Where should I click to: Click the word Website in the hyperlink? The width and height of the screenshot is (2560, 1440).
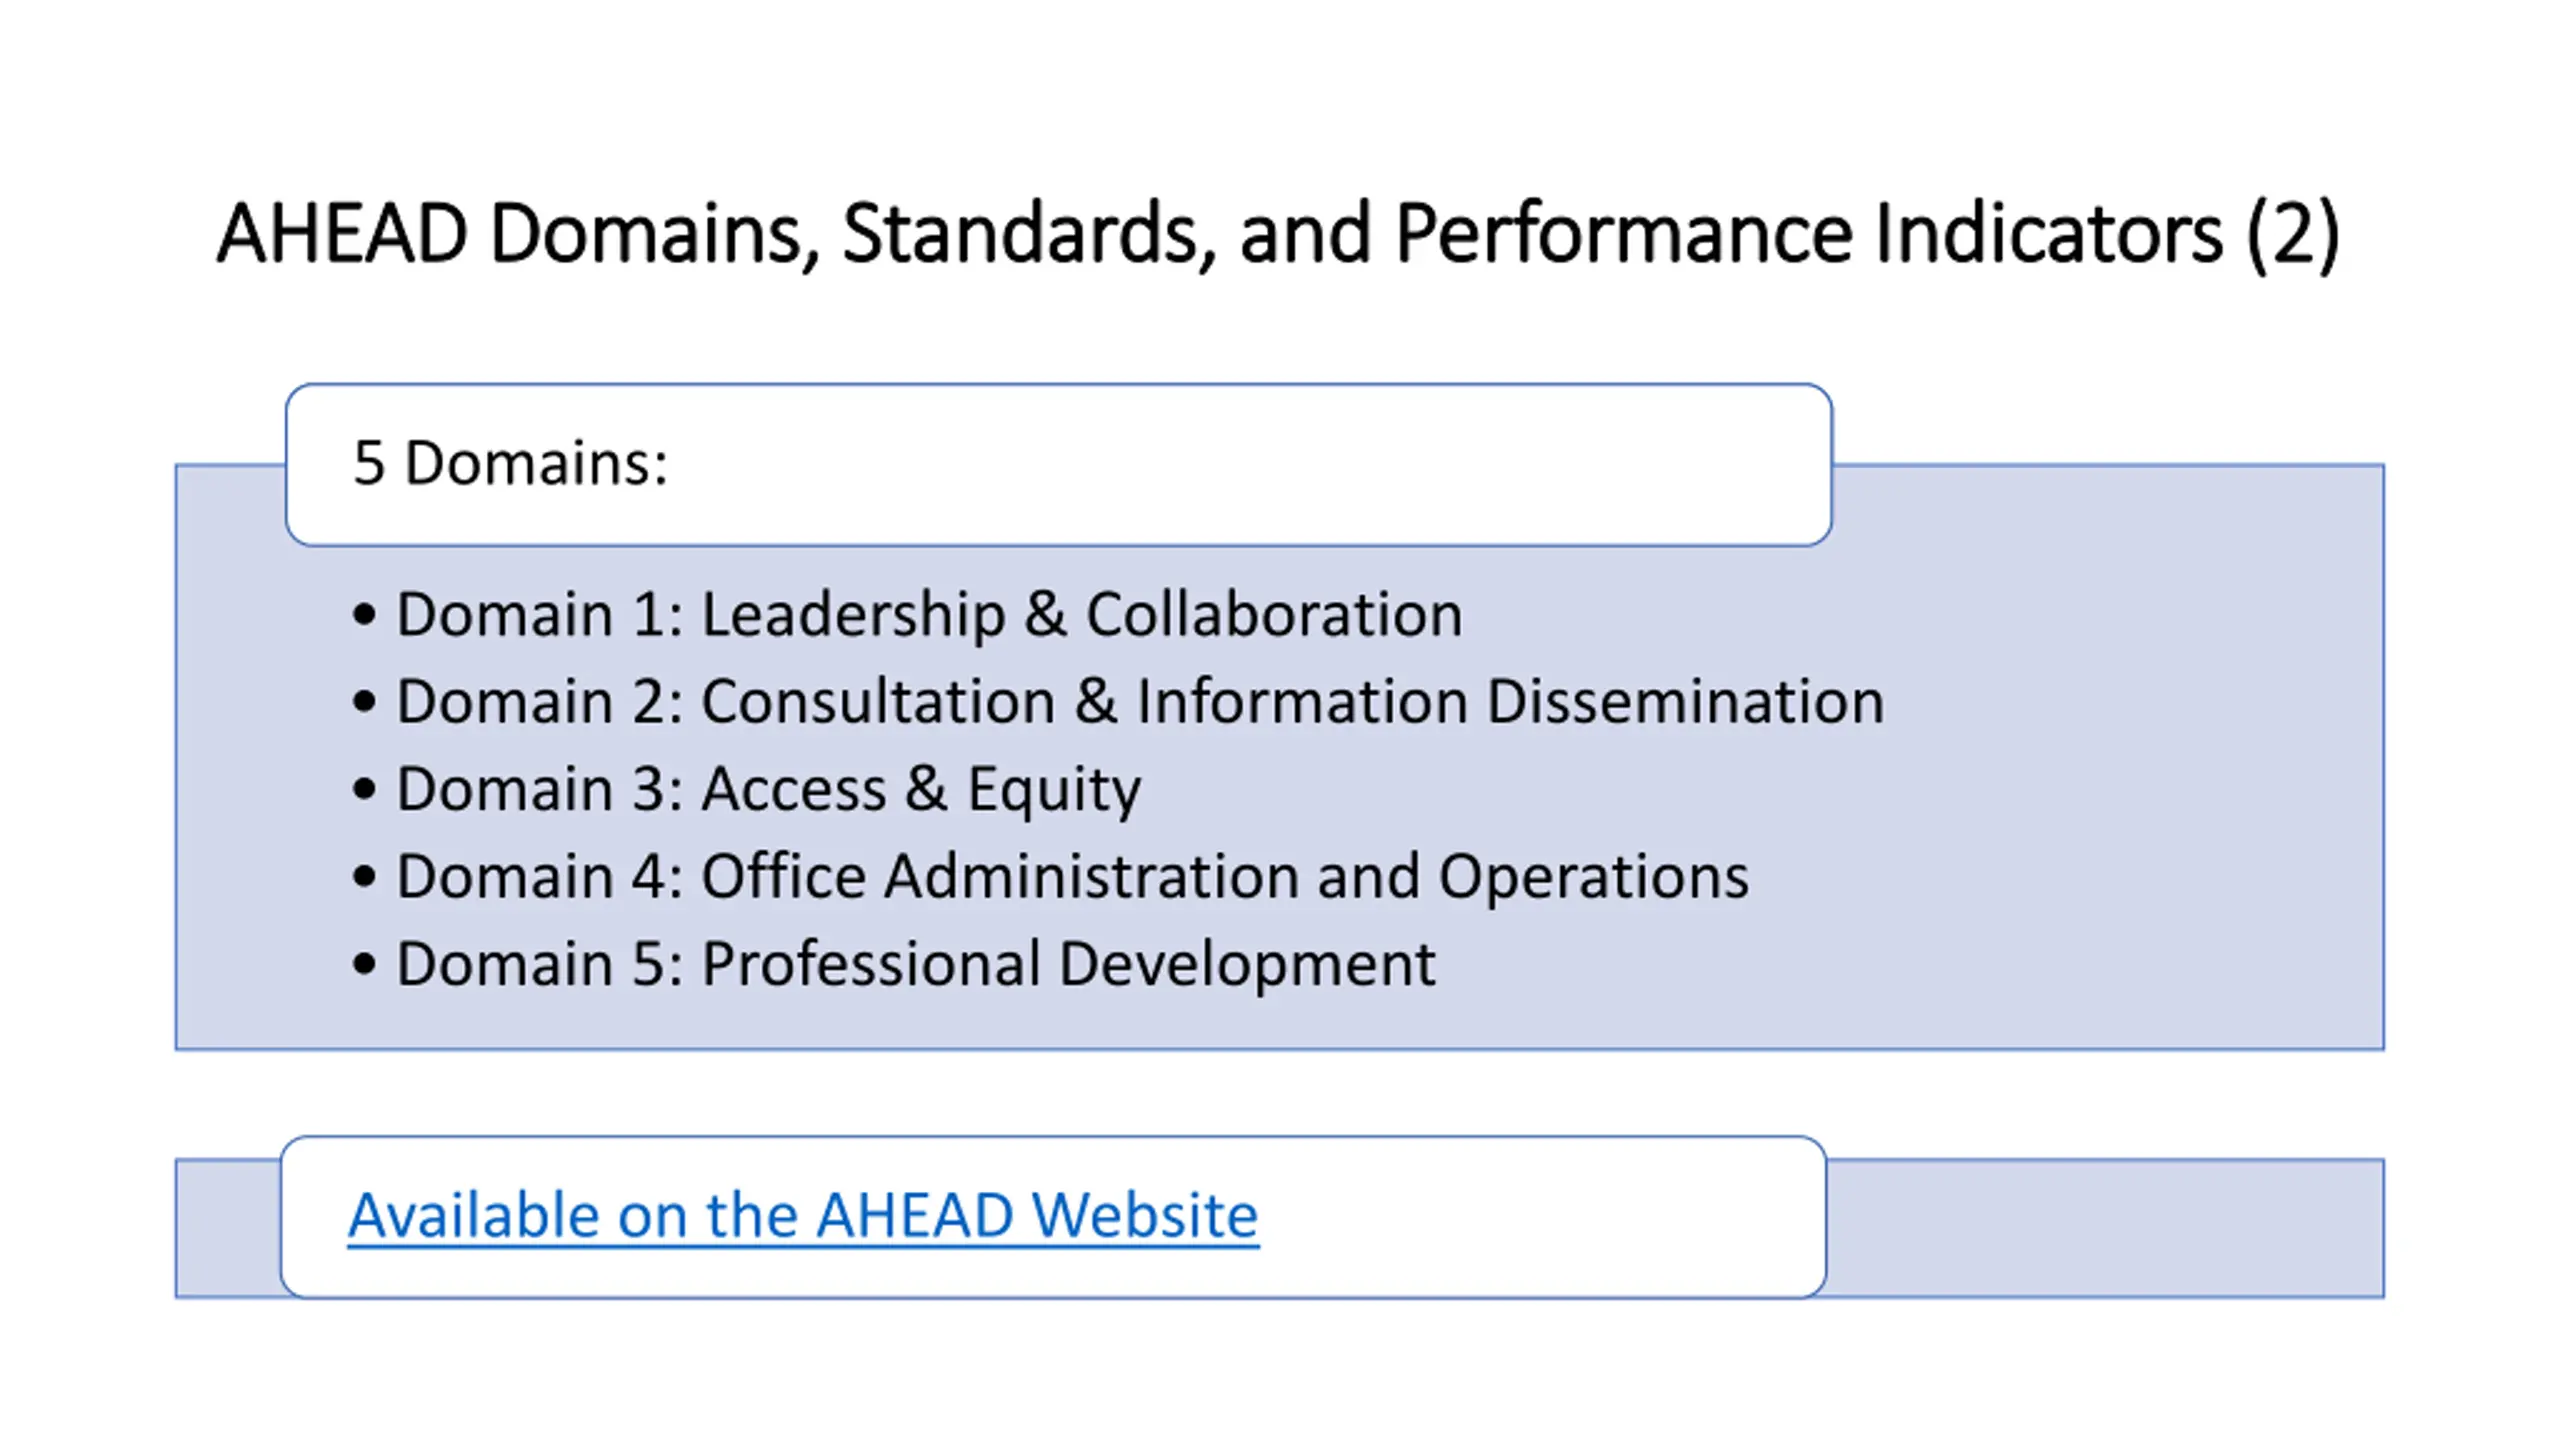(x=1144, y=1216)
